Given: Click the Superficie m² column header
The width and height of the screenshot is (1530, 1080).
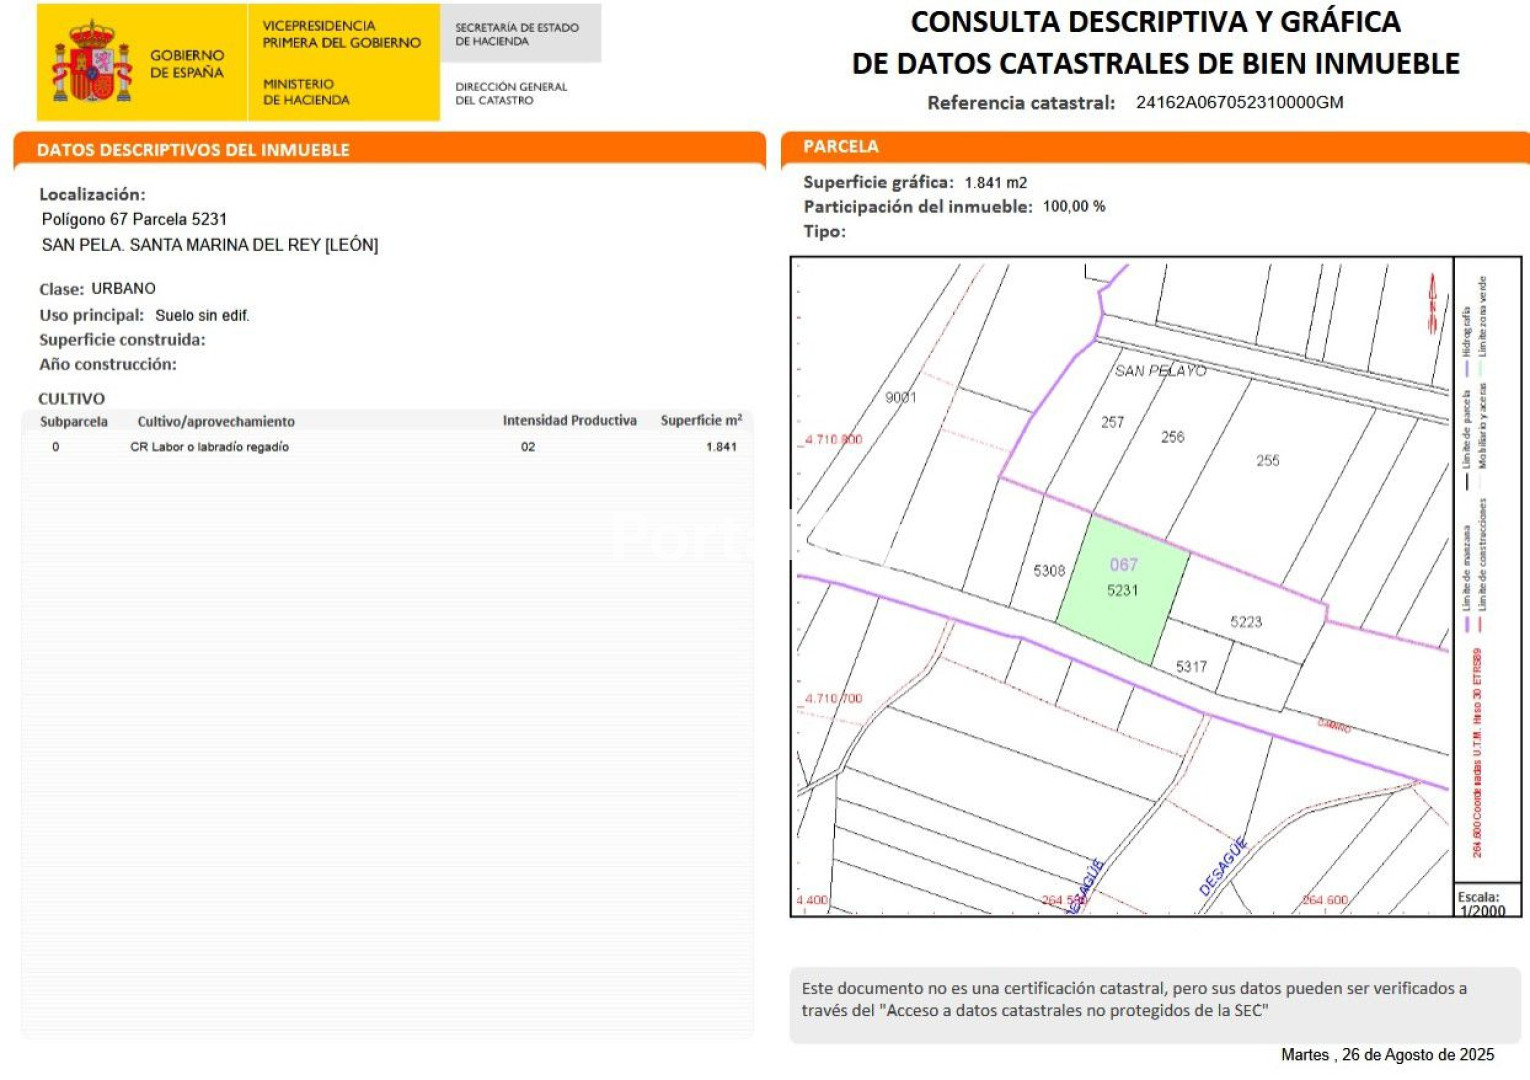Looking at the screenshot, I should tap(701, 421).
